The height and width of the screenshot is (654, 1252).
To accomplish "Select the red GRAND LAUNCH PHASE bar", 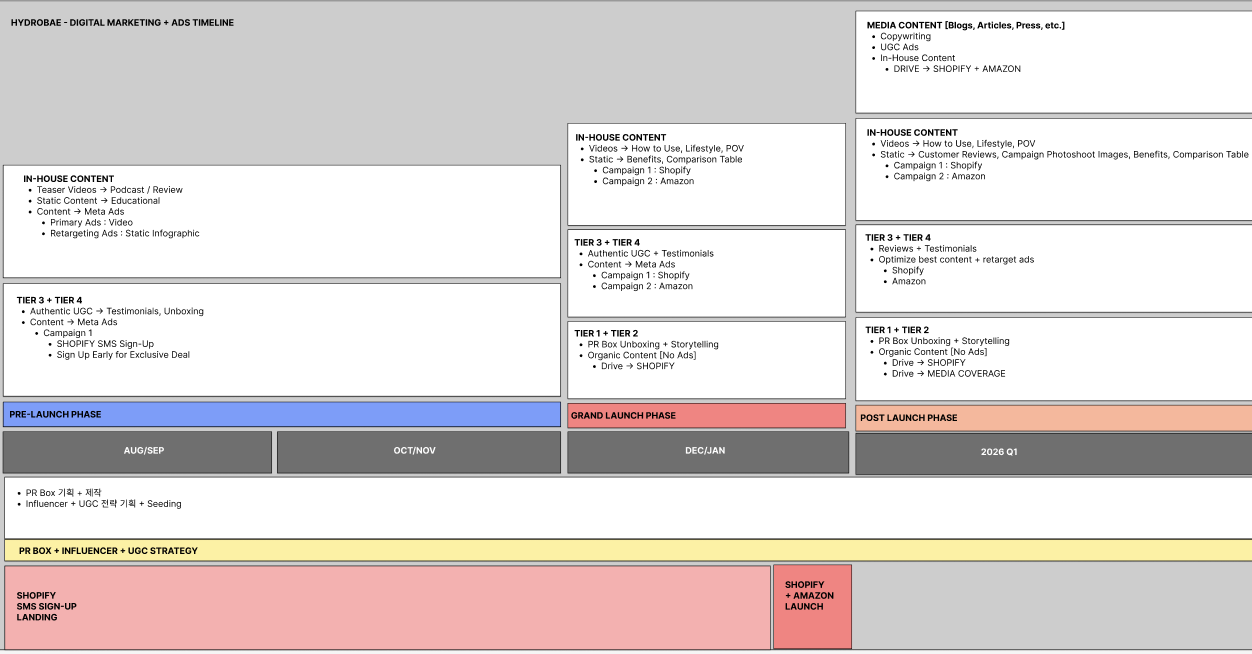I will [x=706, y=415].
